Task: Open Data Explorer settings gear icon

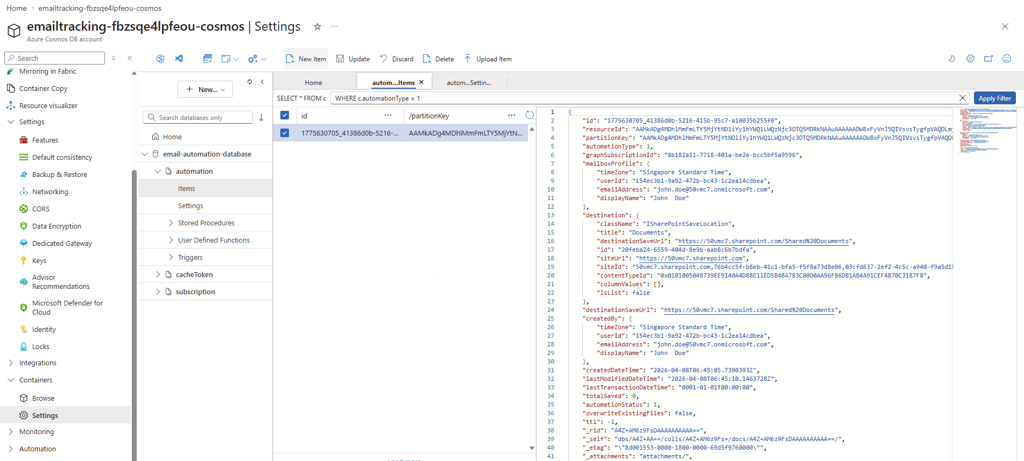Action: click(x=970, y=59)
